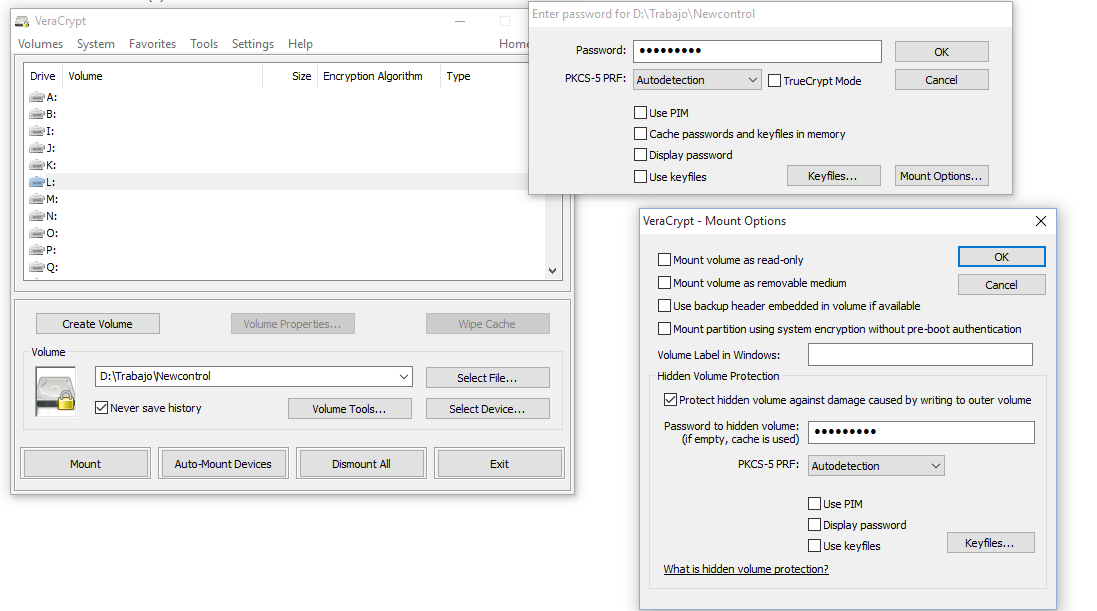This screenshot has width=1097, height=611.
Task: Click Create Volume button
Action: click(98, 324)
